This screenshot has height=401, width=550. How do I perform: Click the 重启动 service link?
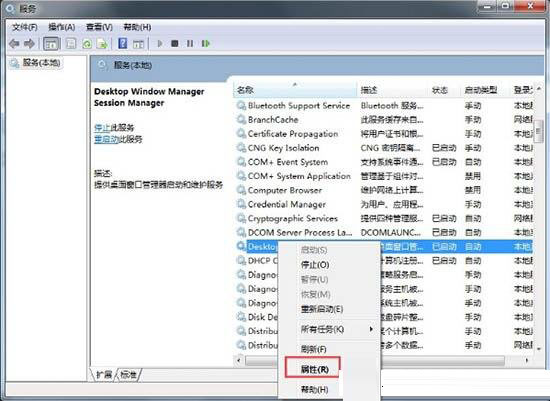(106, 139)
